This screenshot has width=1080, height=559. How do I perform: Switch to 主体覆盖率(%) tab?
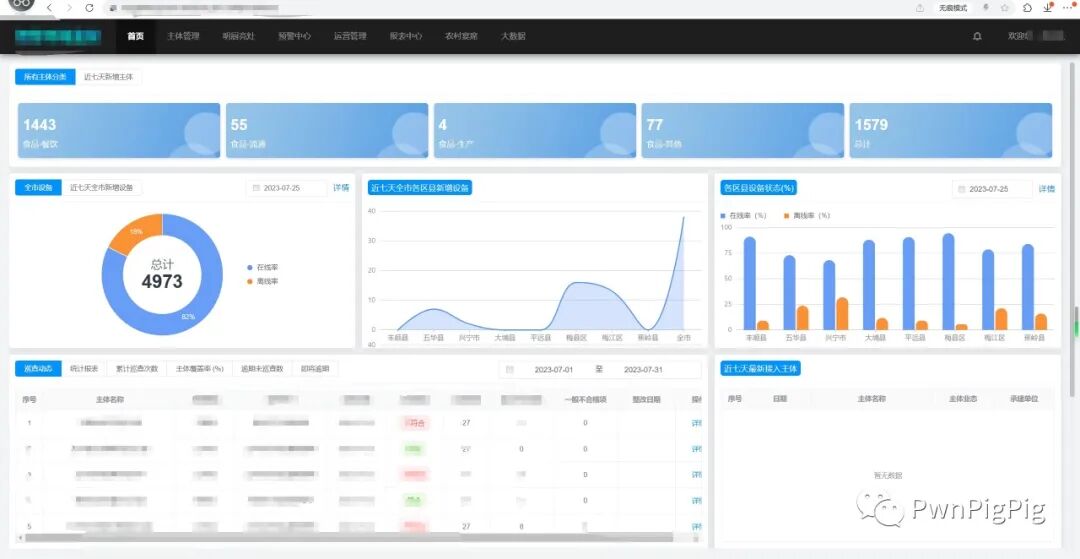coord(200,369)
